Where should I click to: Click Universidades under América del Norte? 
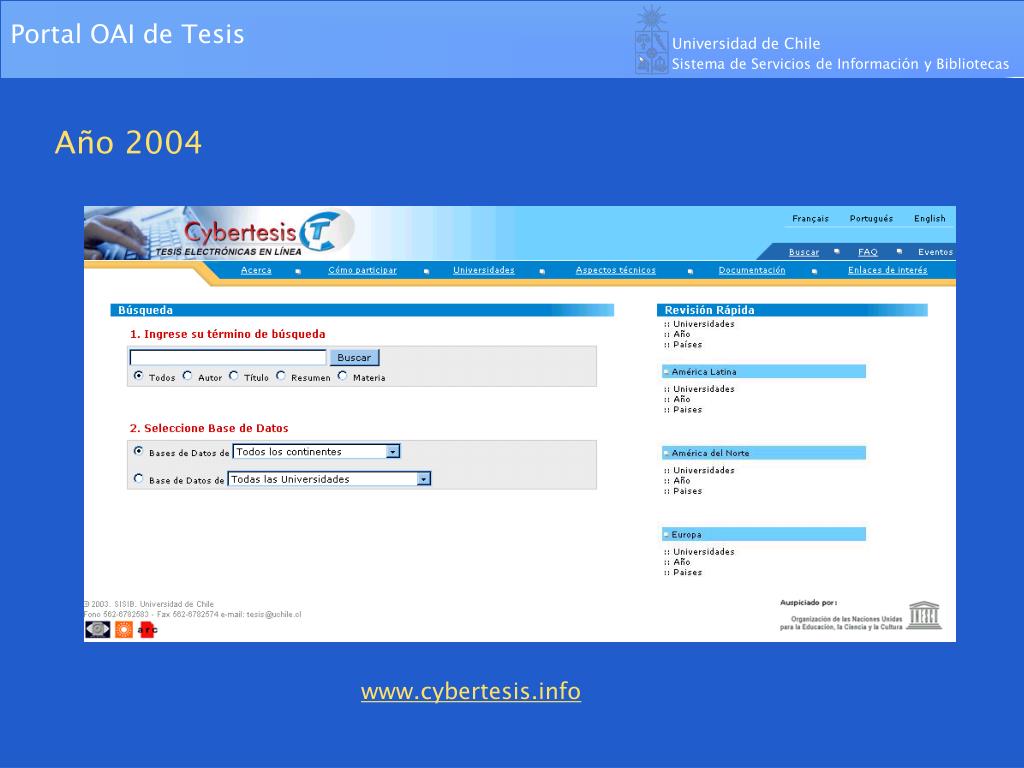703,470
